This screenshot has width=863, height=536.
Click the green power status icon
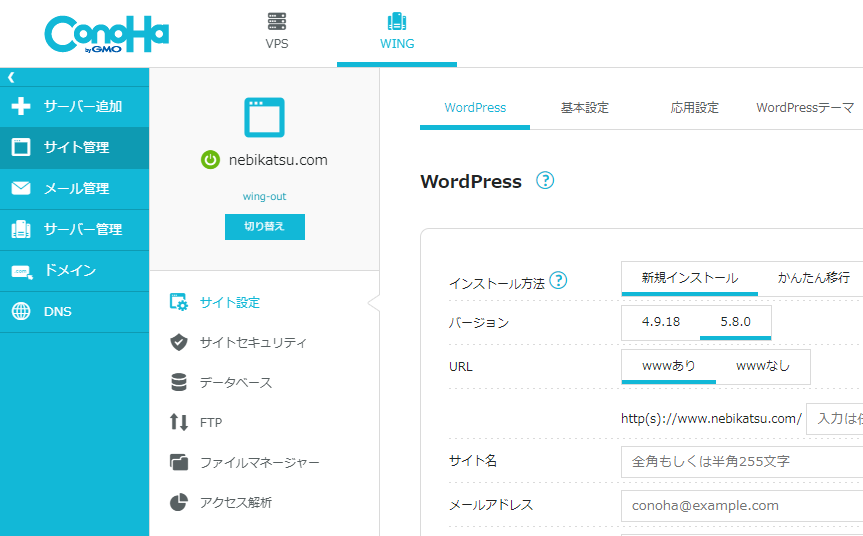(210, 160)
